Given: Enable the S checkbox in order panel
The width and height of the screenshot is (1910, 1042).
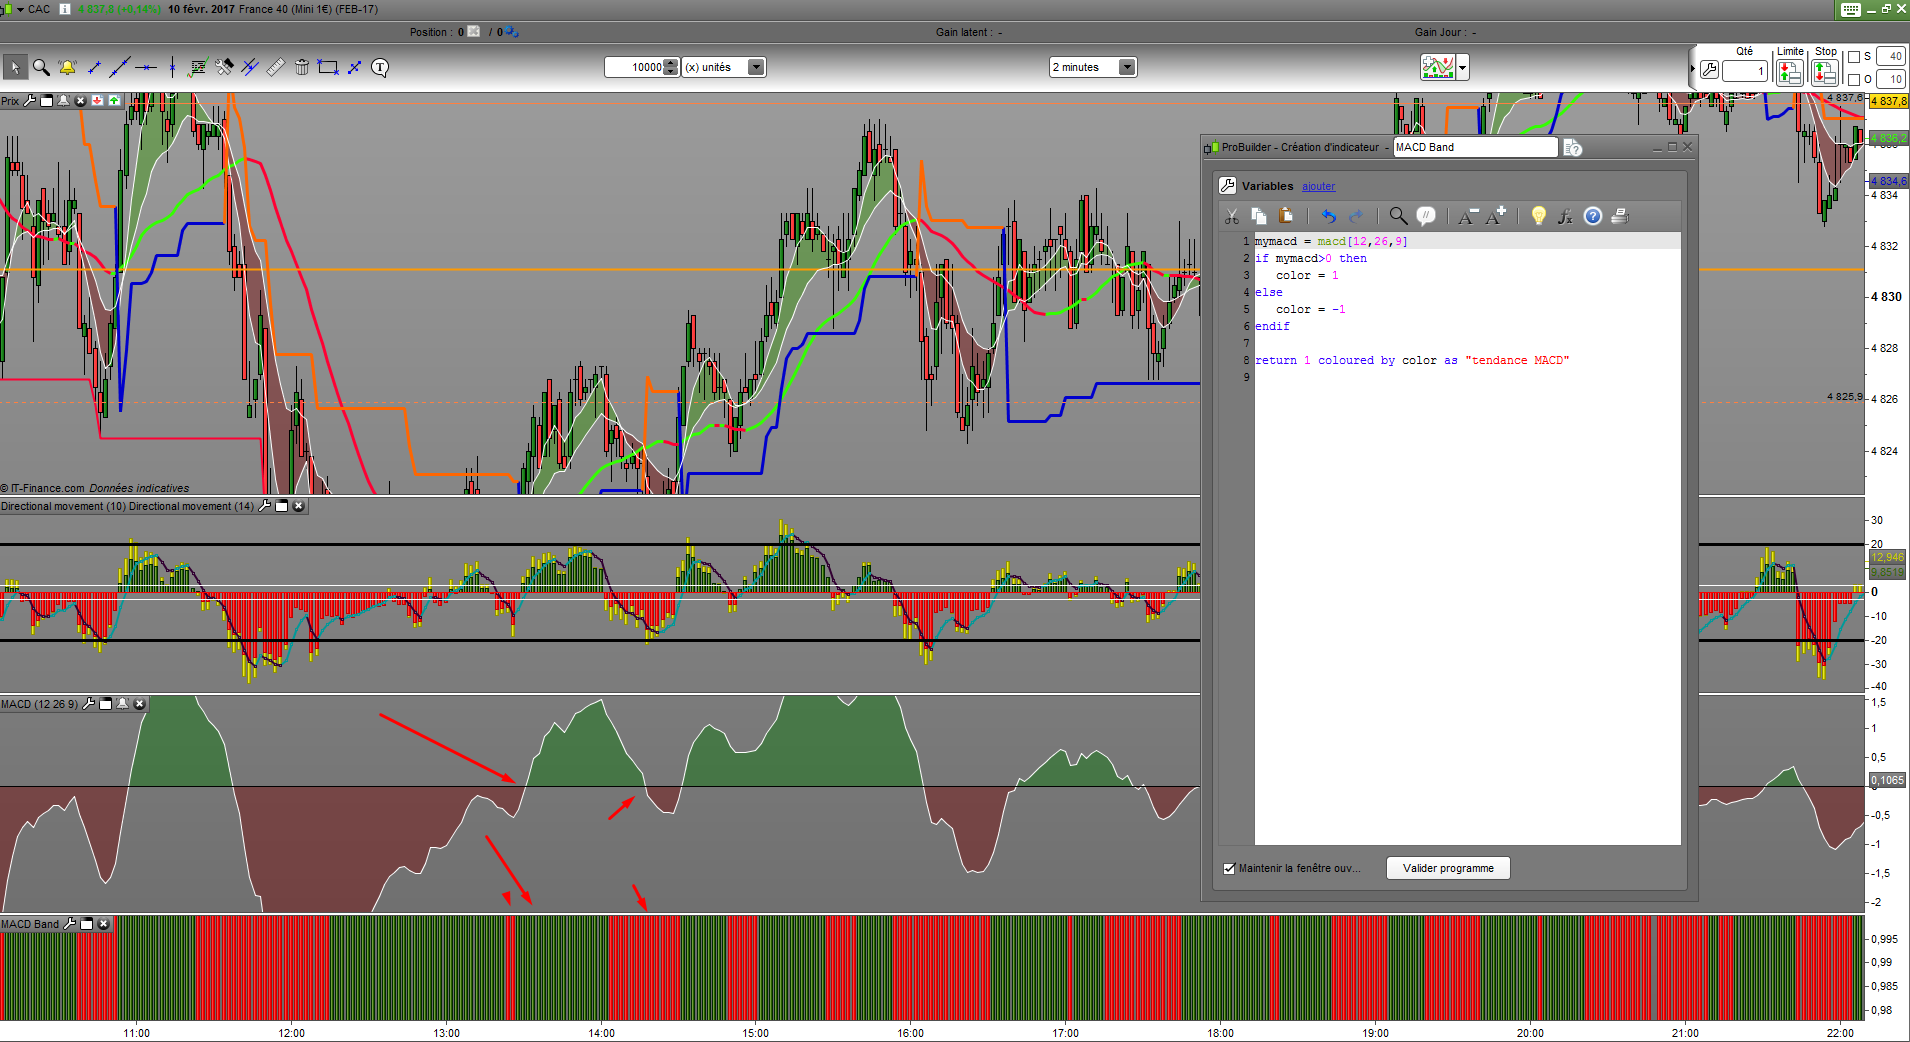Looking at the screenshot, I should click(1853, 57).
